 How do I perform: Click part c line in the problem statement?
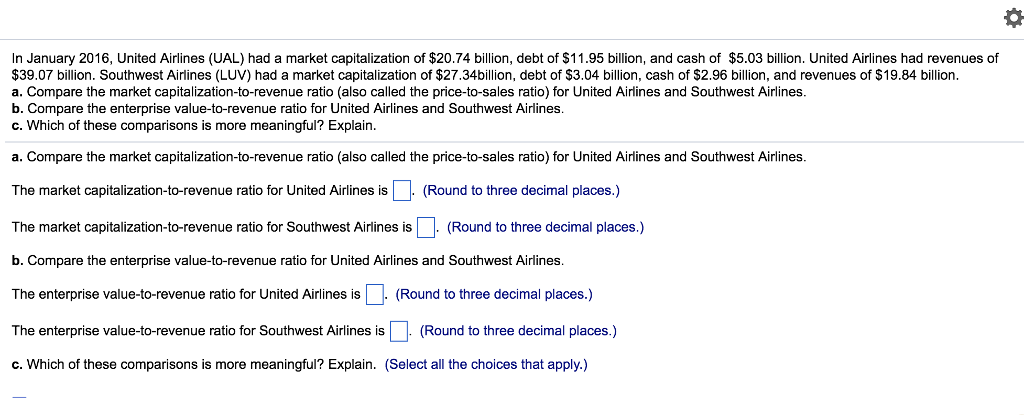pos(194,125)
